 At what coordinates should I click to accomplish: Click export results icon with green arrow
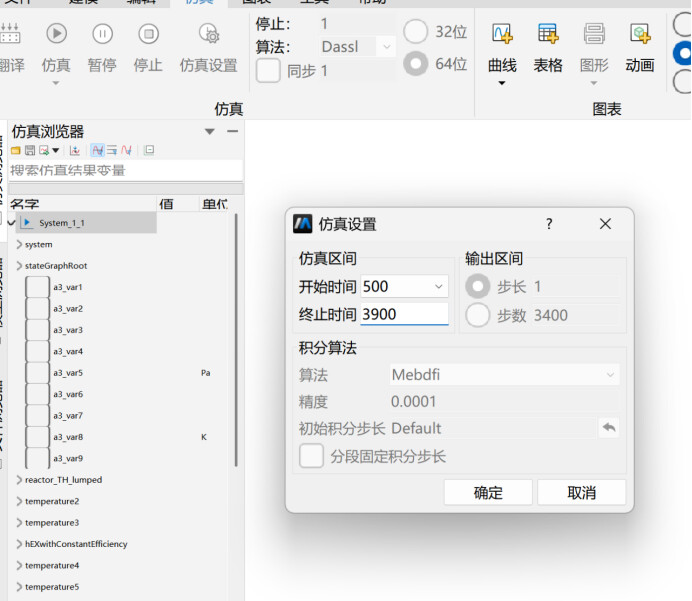pos(44,150)
